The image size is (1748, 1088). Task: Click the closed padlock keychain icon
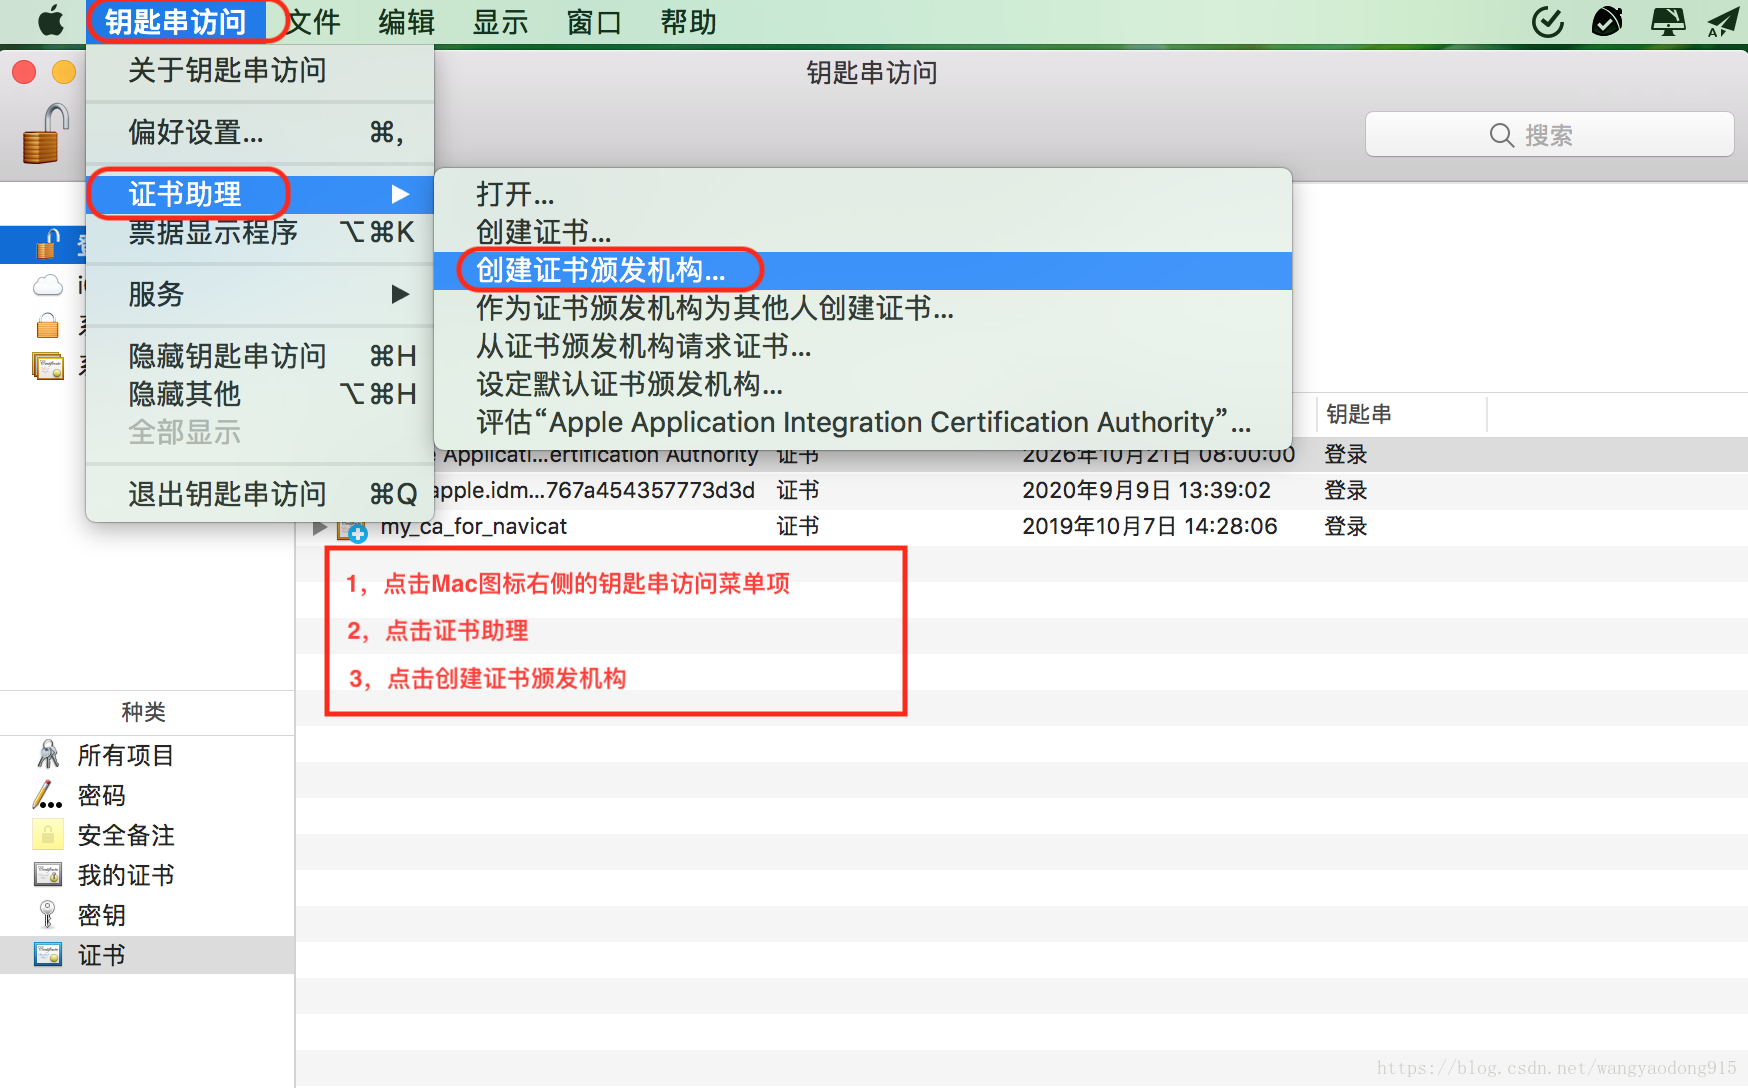47,325
